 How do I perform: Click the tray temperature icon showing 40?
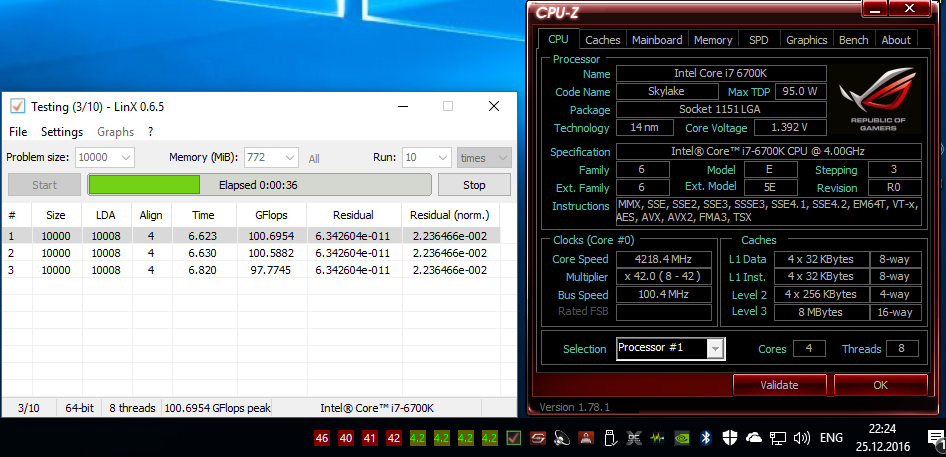[346, 438]
